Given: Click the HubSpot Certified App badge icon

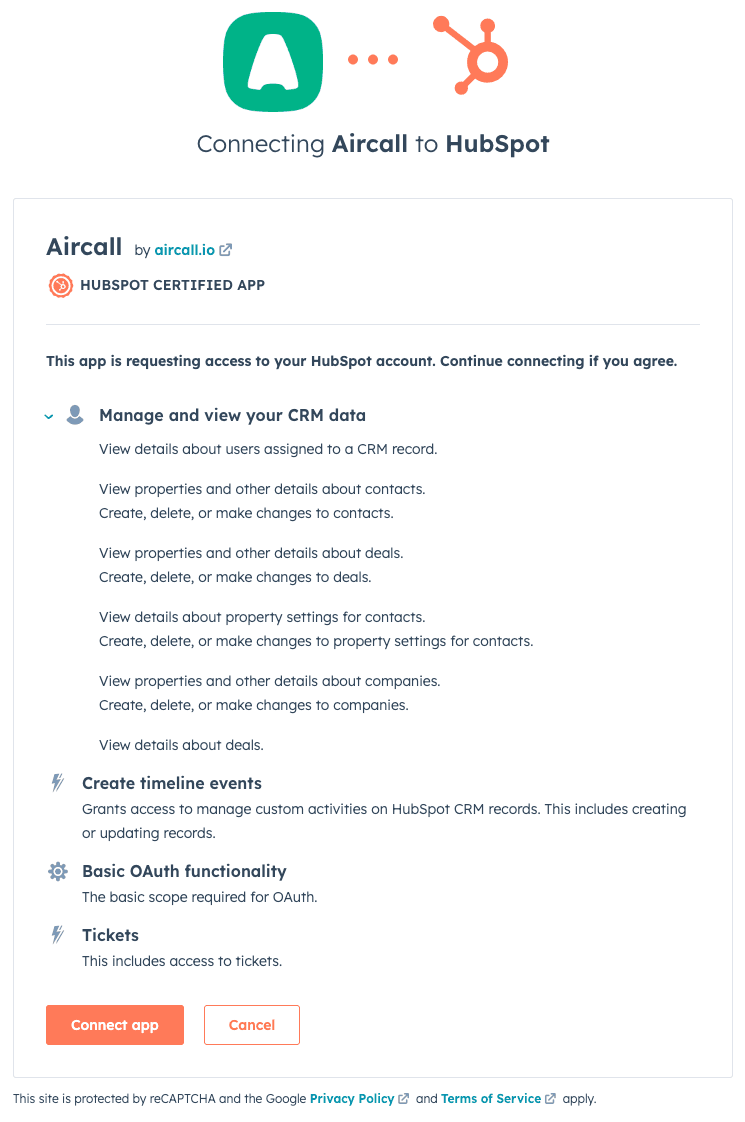Looking at the screenshot, I should click(x=60, y=285).
